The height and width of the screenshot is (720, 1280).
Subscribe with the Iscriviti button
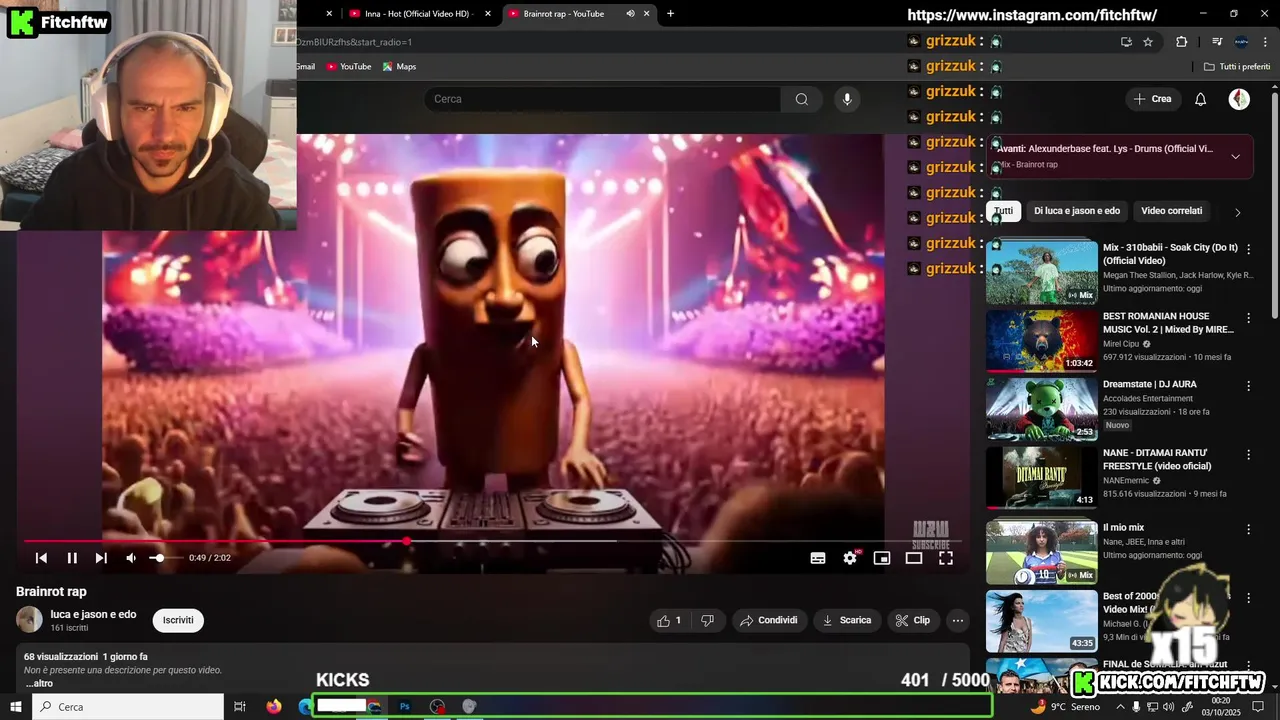(x=178, y=620)
